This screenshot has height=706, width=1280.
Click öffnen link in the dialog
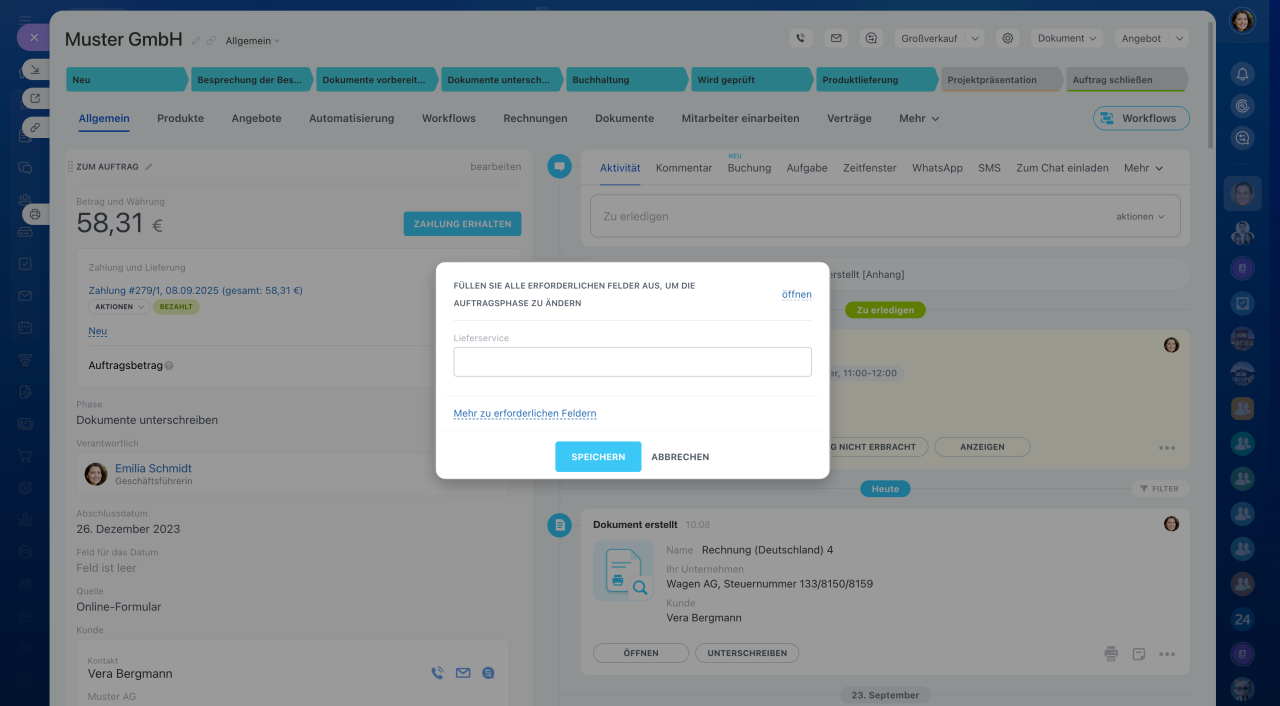tap(797, 294)
